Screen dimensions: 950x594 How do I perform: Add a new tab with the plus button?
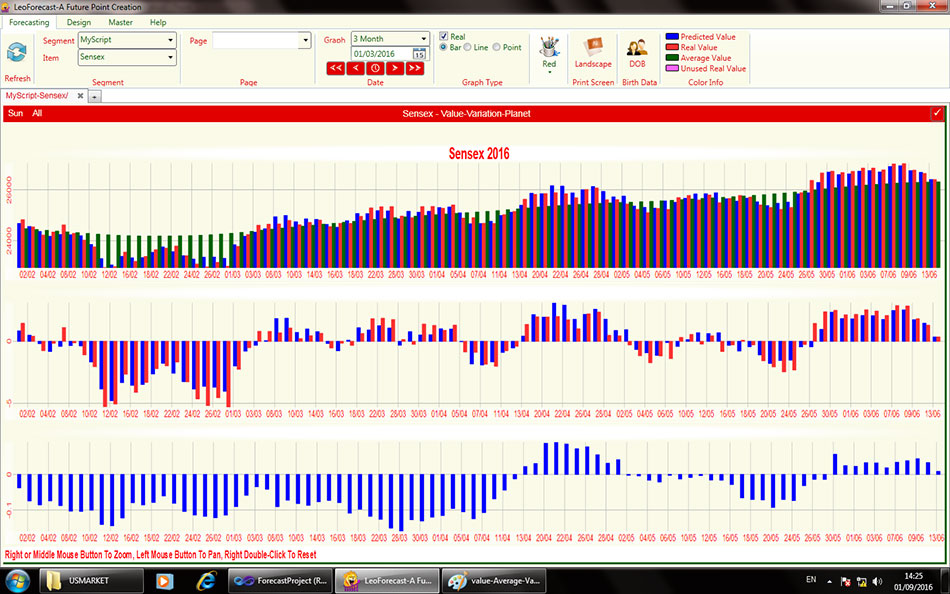[94, 96]
